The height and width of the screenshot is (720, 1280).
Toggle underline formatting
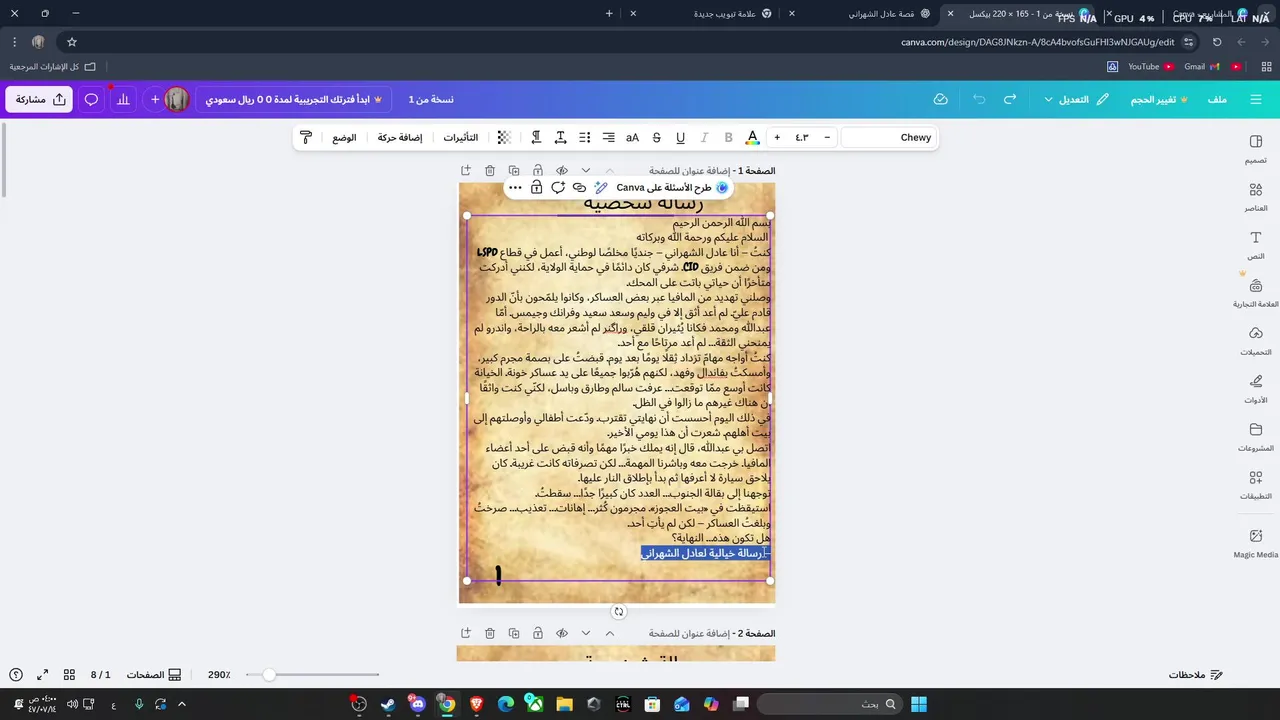pos(680,137)
